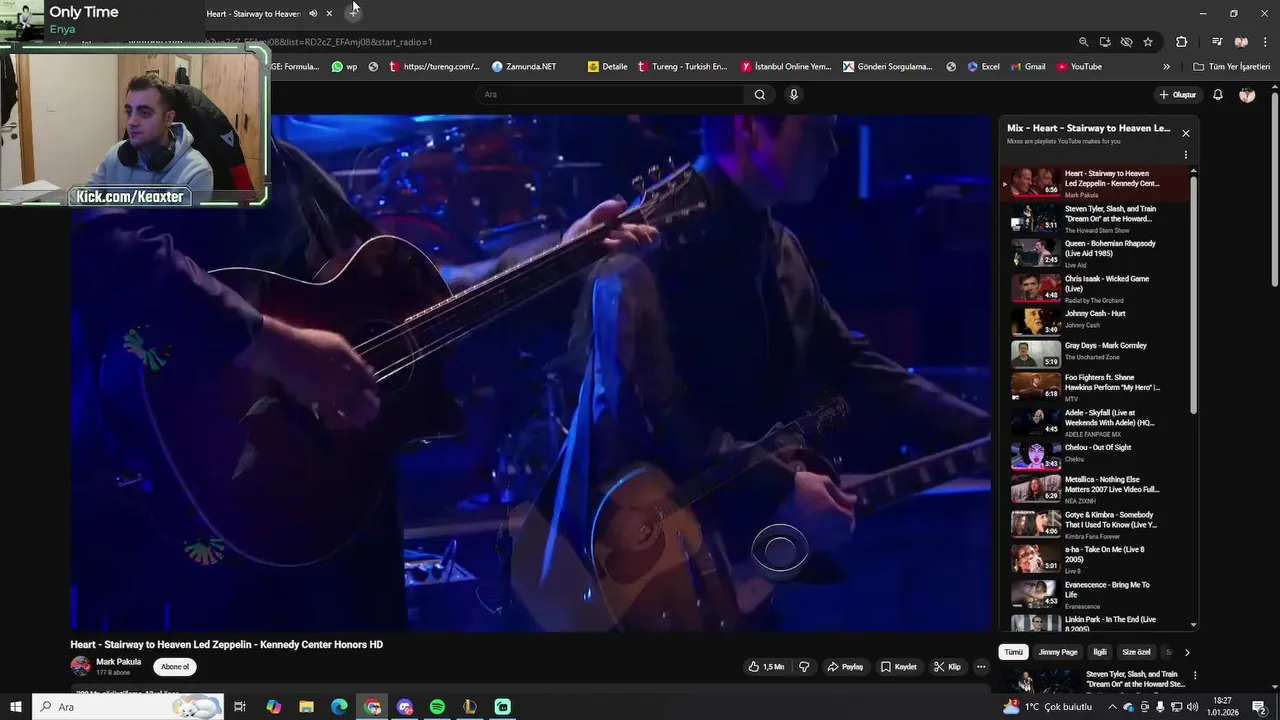Open the media controls icon
This screenshot has height=720, width=1280.
(x=1217, y=42)
